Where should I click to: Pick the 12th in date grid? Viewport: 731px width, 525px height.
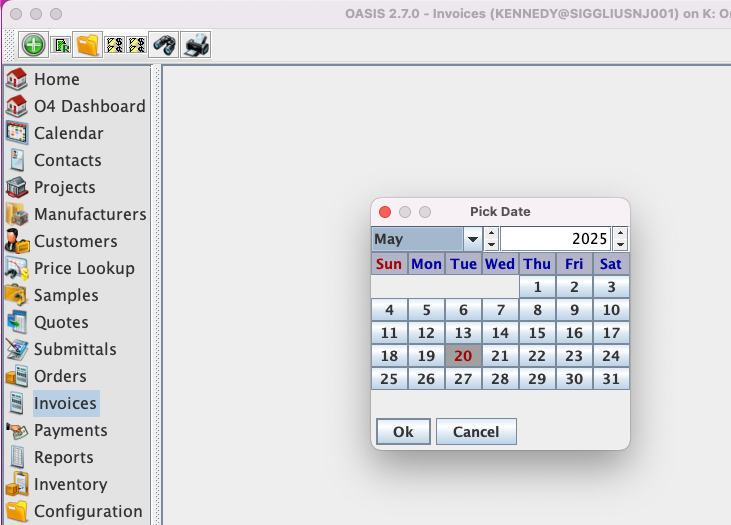tap(426, 333)
